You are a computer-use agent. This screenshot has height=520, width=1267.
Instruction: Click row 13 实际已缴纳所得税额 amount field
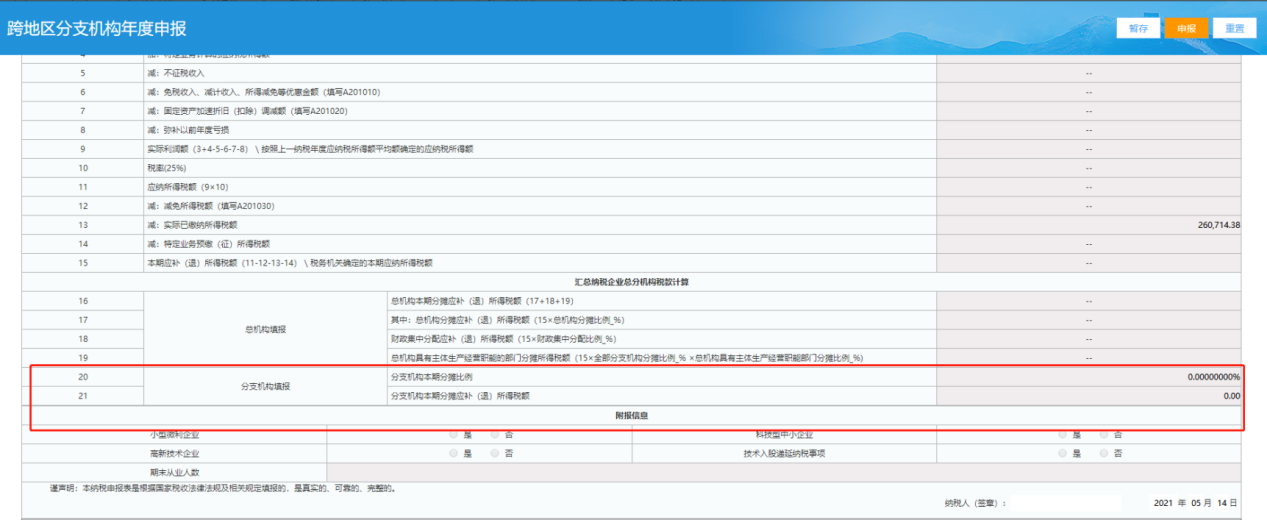(x=1088, y=225)
